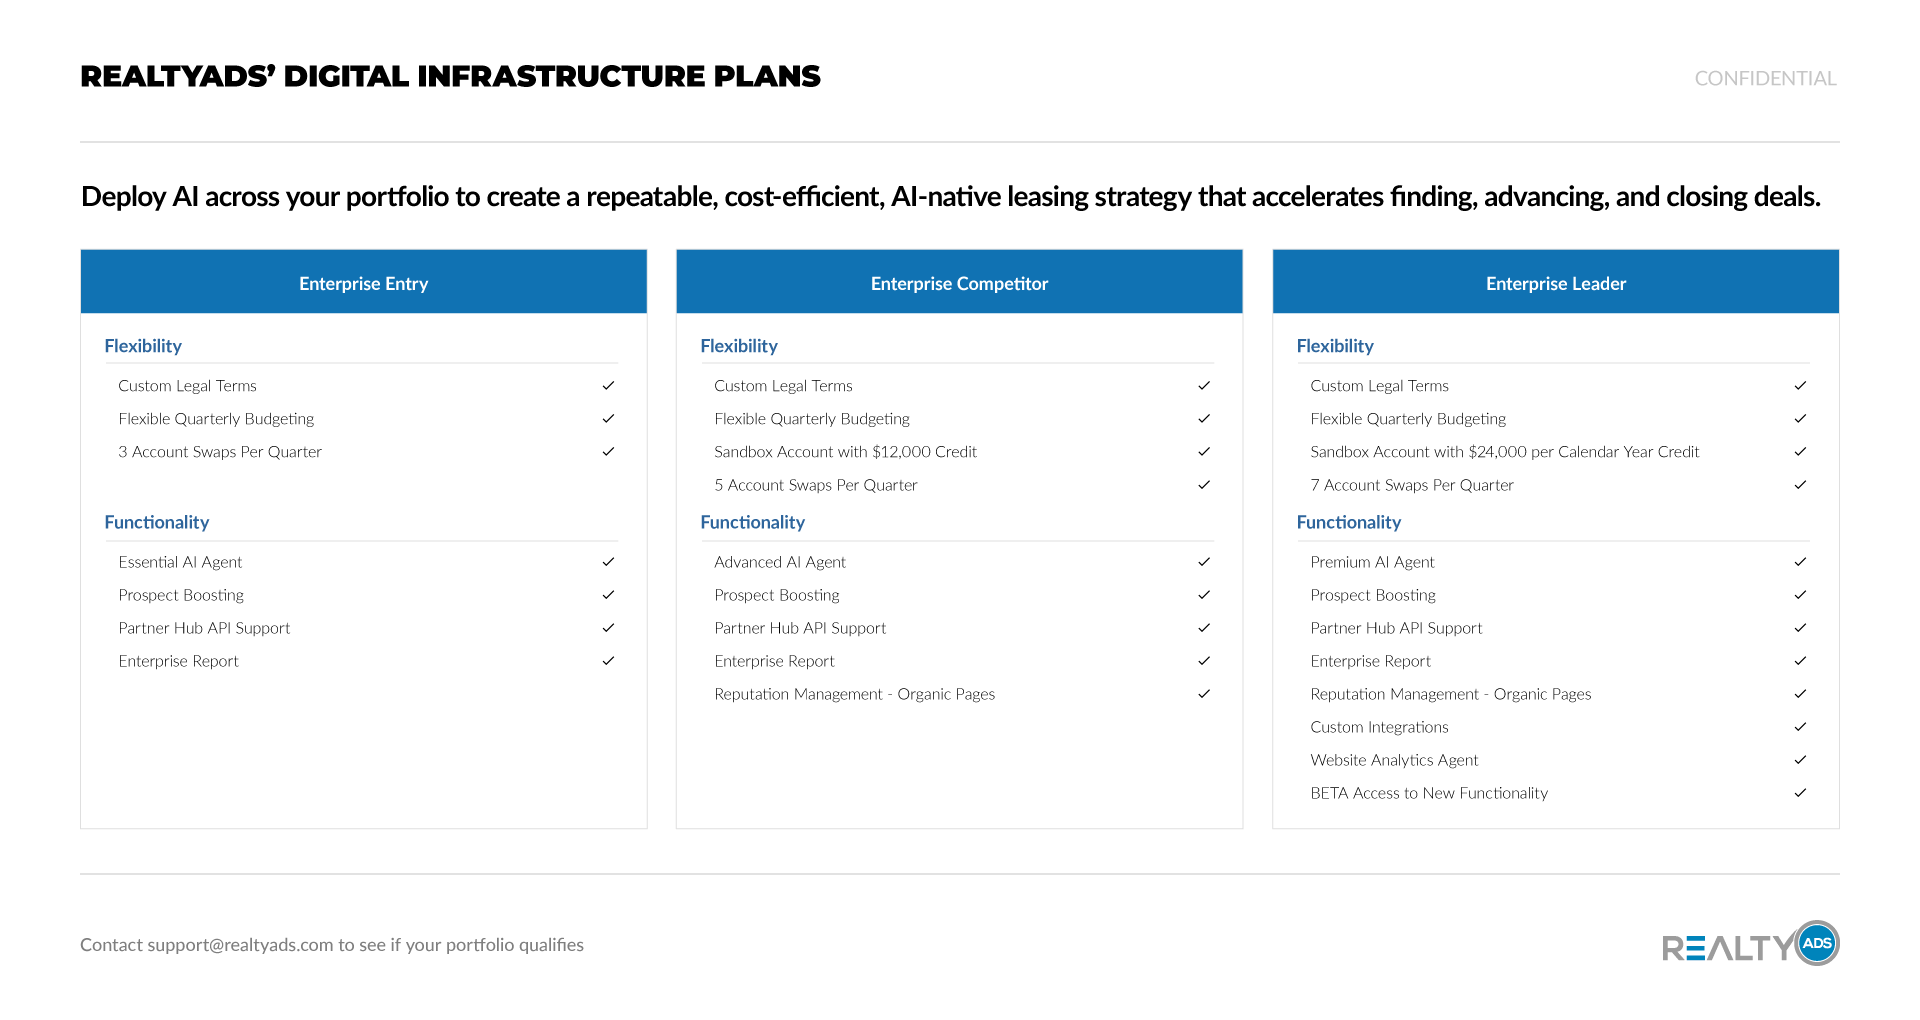Click Flexible Quarterly Budgeting in Enterprise Competitor

[x=812, y=419]
